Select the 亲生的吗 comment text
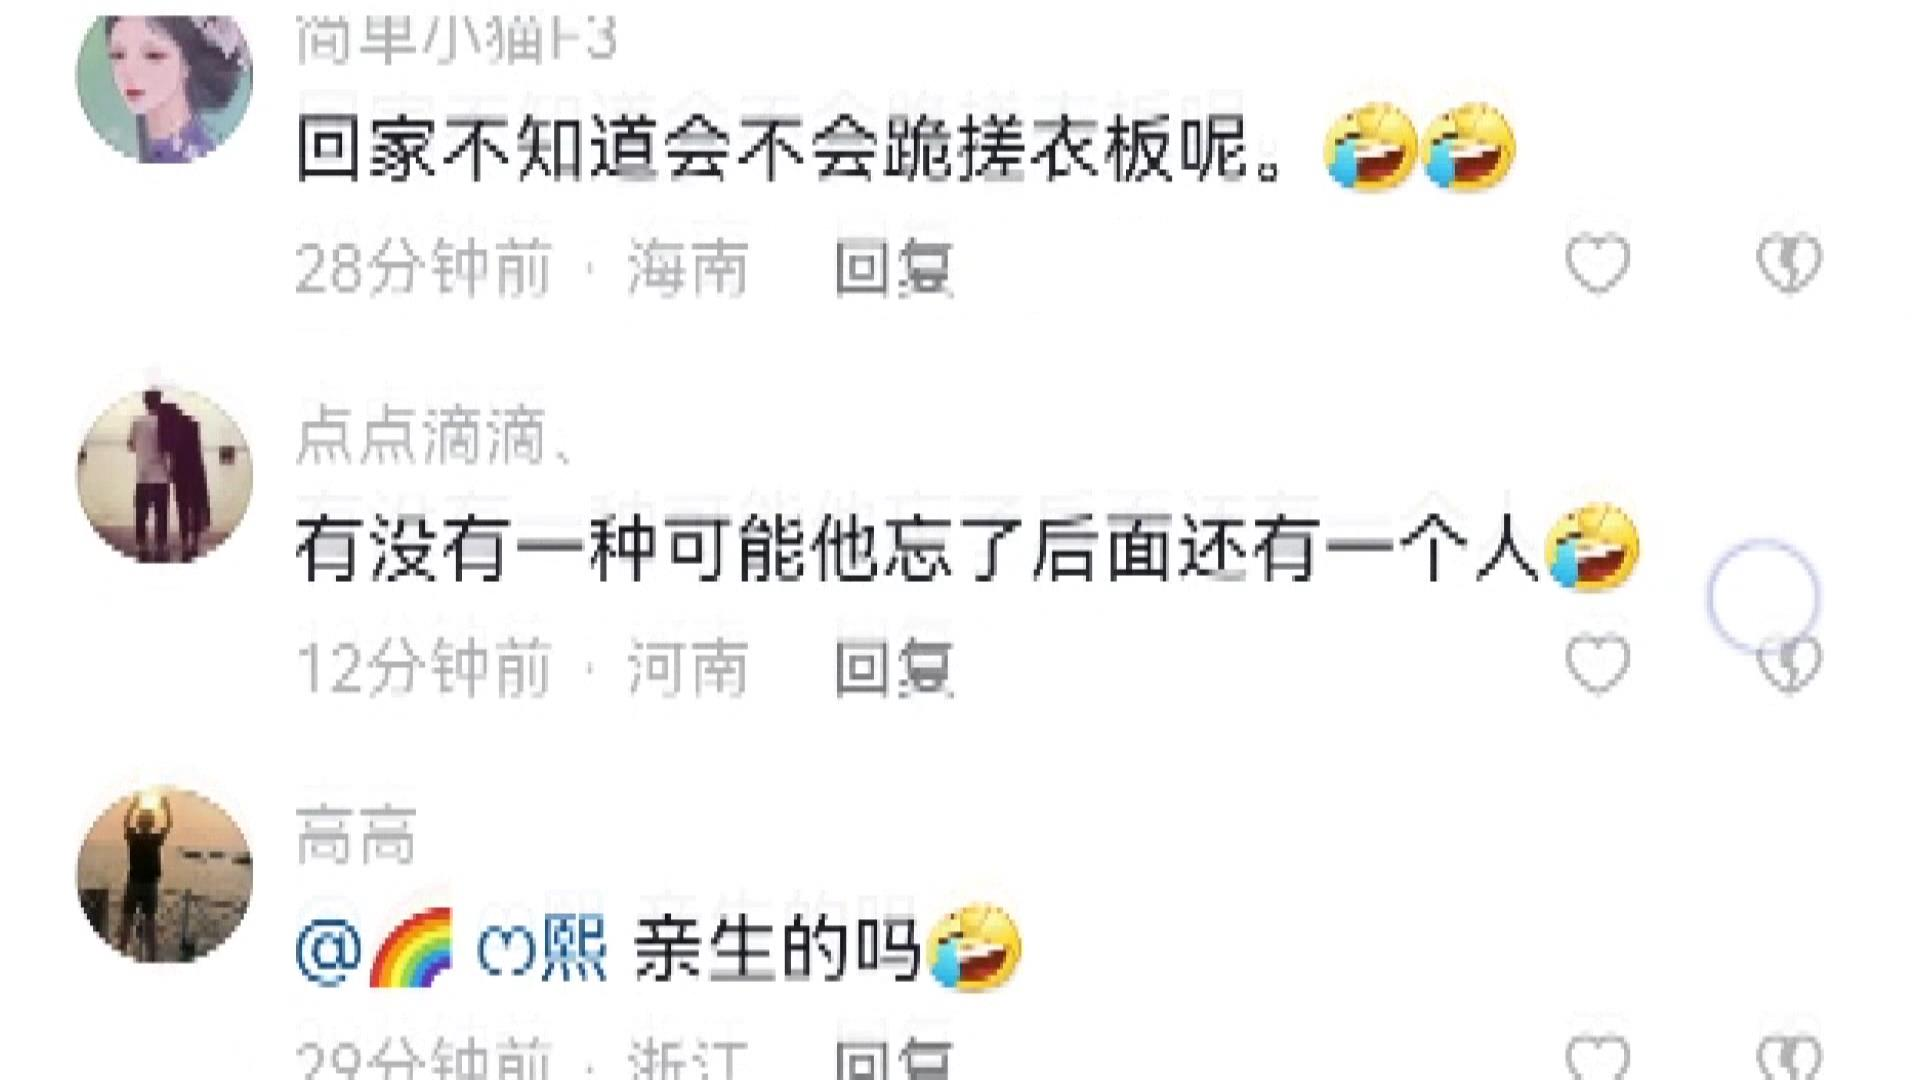 pos(777,949)
